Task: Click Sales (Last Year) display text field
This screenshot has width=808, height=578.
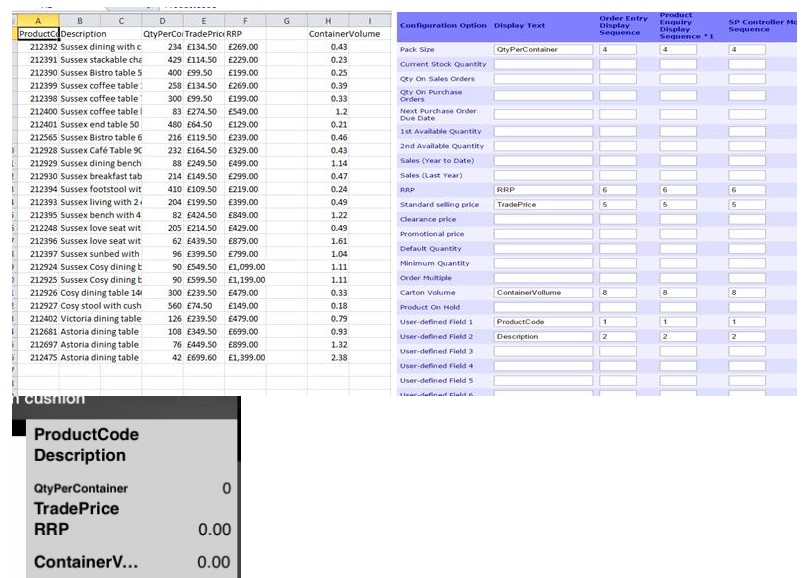Action: click(543, 176)
